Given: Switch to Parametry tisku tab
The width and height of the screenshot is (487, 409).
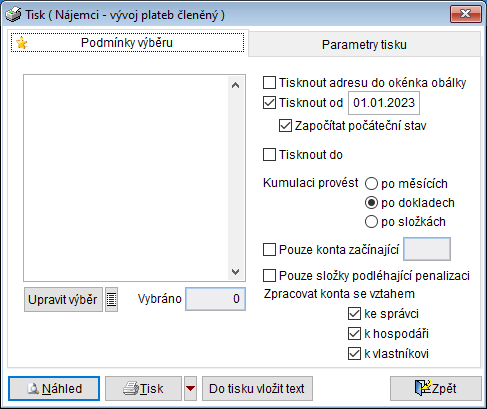Looking at the screenshot, I should pos(364,44).
